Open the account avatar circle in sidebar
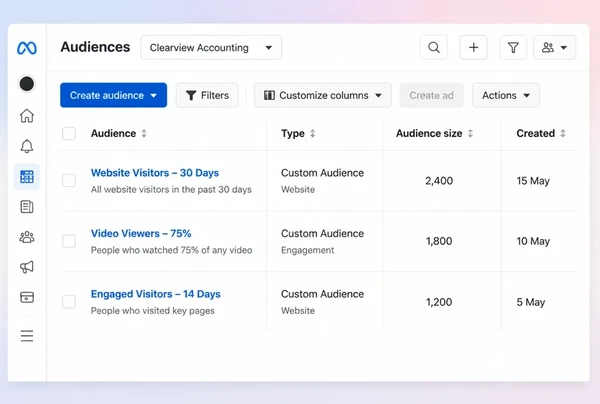The width and height of the screenshot is (600, 404). point(27,84)
